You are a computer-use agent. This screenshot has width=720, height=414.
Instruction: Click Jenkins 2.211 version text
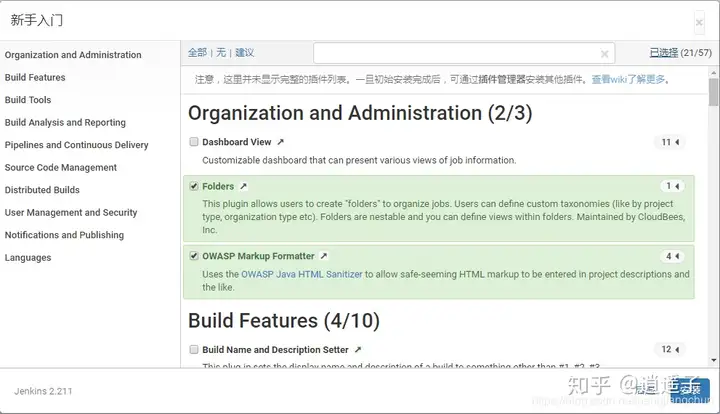tap(43, 391)
